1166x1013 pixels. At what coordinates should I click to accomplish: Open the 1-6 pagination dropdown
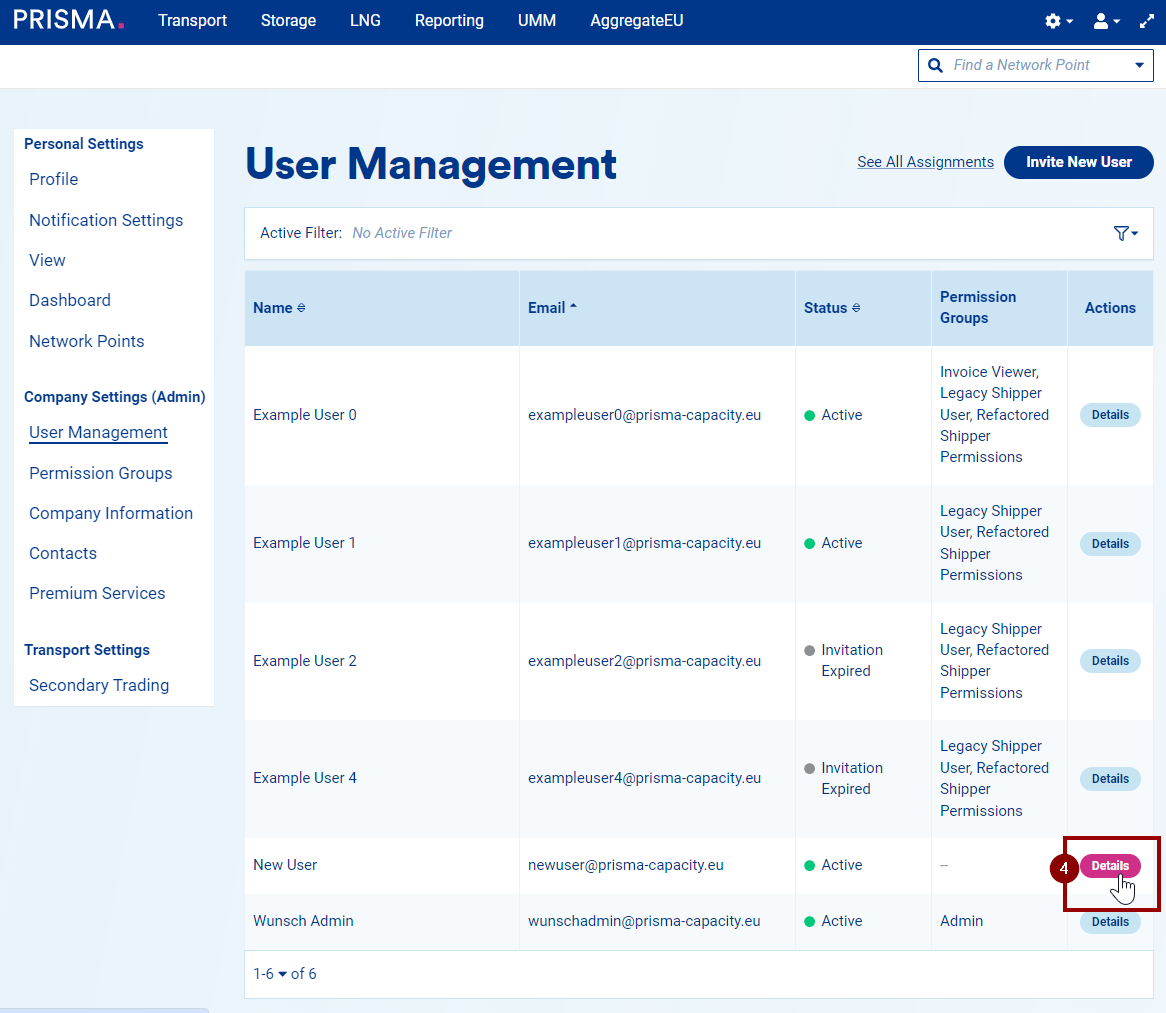tap(269, 974)
